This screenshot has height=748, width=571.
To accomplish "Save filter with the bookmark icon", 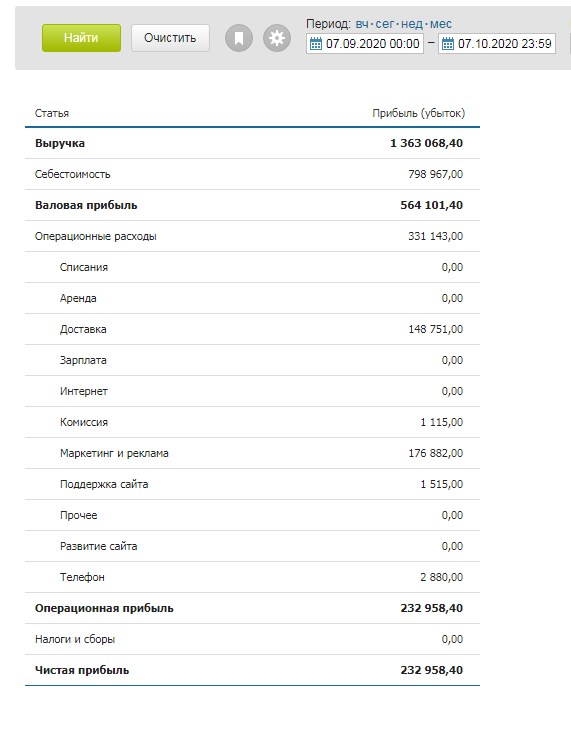I will (239, 38).
